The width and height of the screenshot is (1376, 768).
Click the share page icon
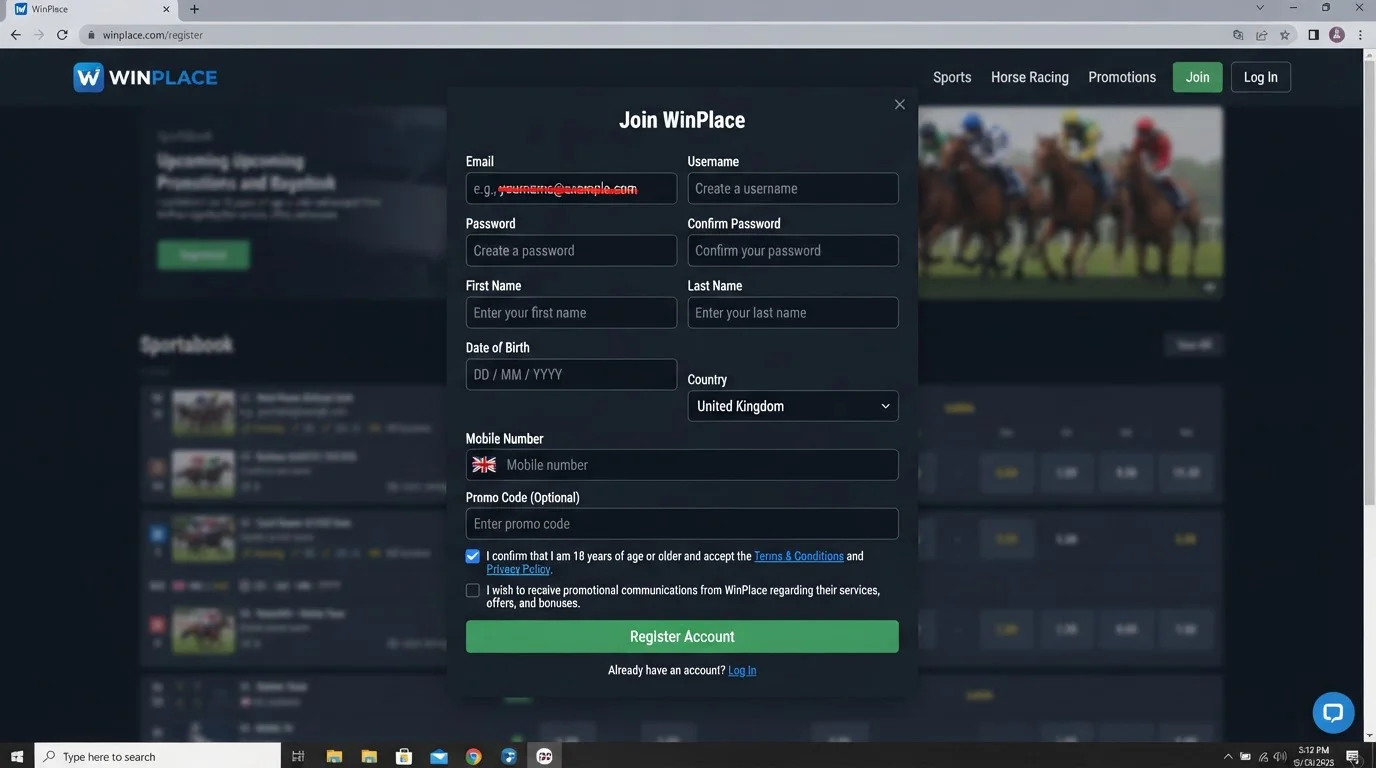tap(1261, 35)
